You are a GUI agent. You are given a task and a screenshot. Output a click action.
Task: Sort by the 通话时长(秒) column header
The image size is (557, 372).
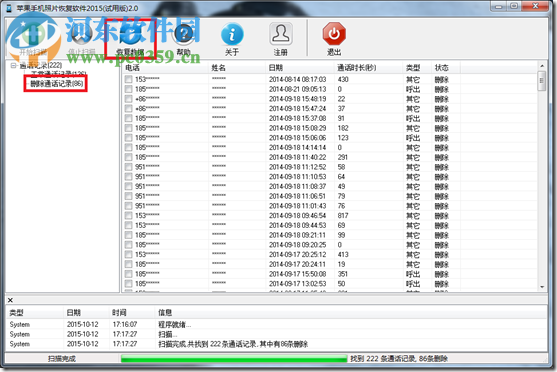[x=369, y=68]
